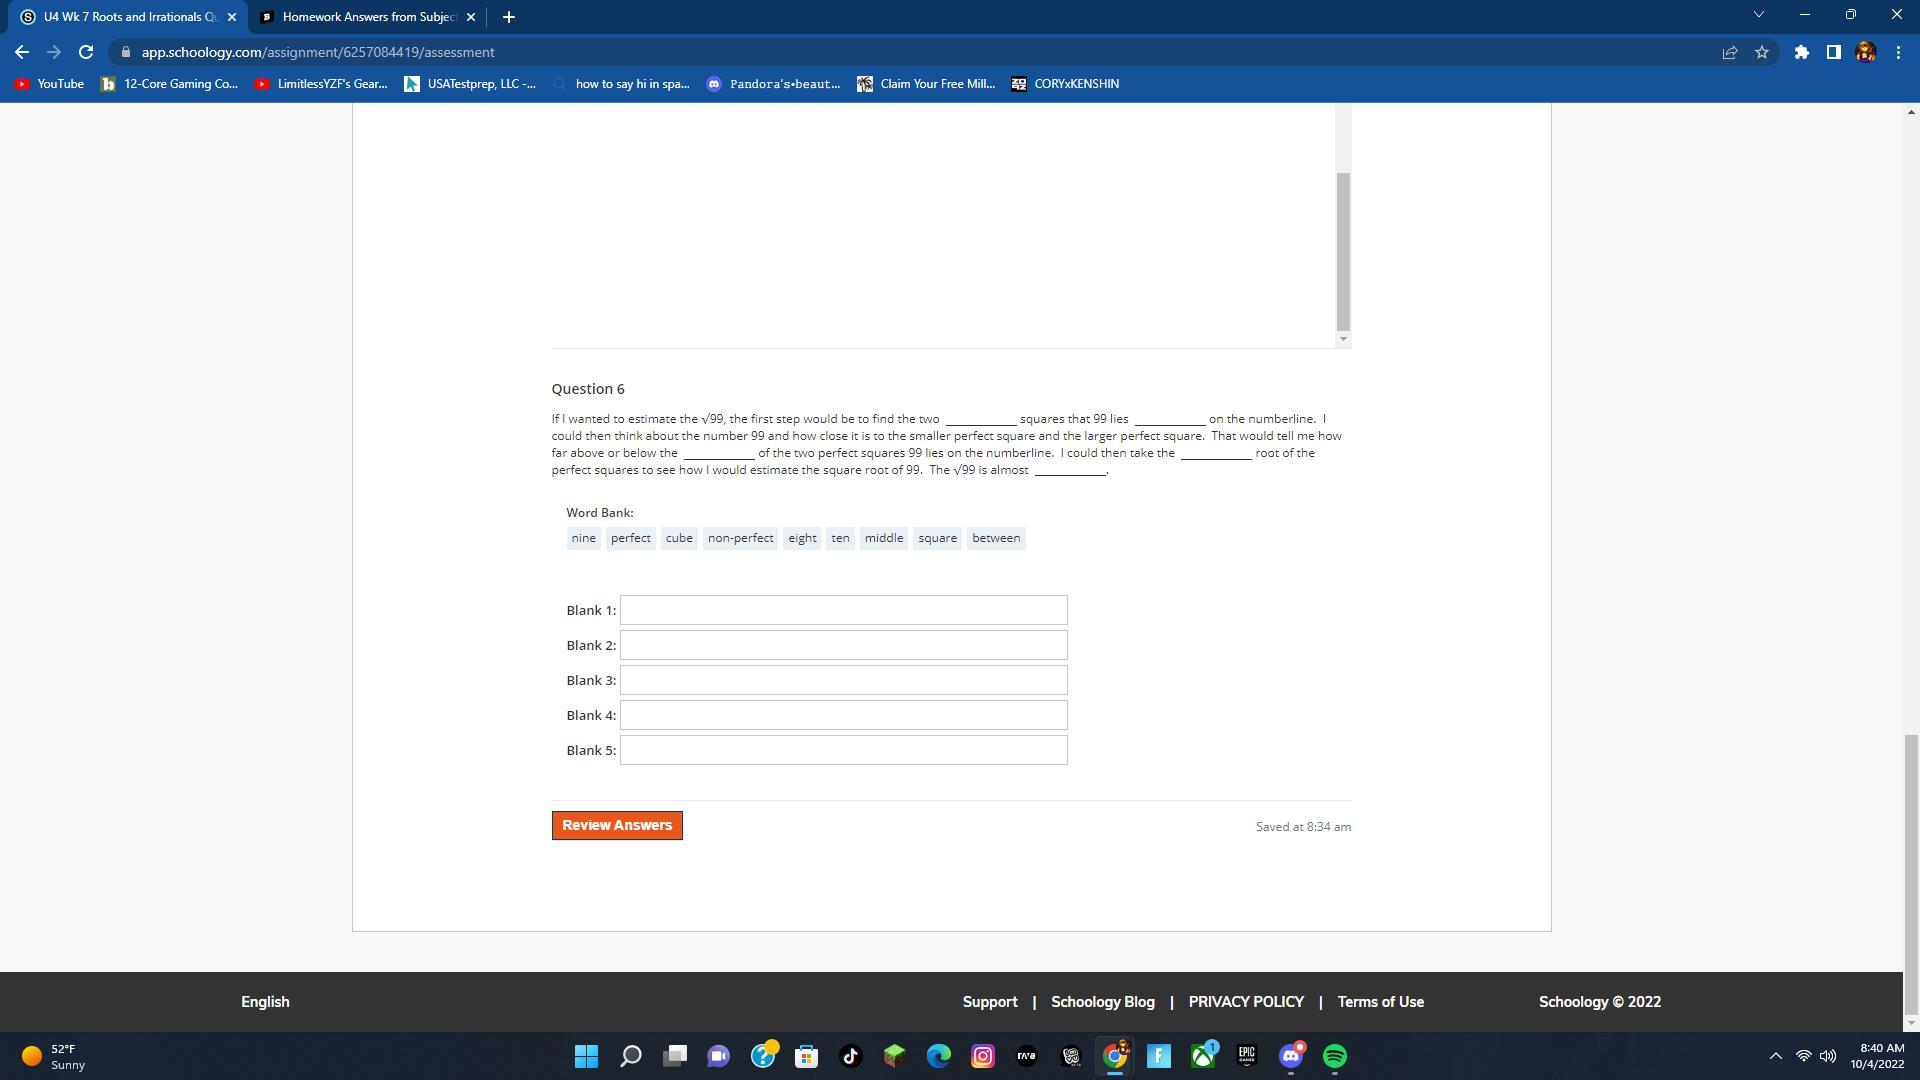The image size is (1920, 1080).
Task: Open the Chrome three-dot menu
Action: (x=1898, y=52)
